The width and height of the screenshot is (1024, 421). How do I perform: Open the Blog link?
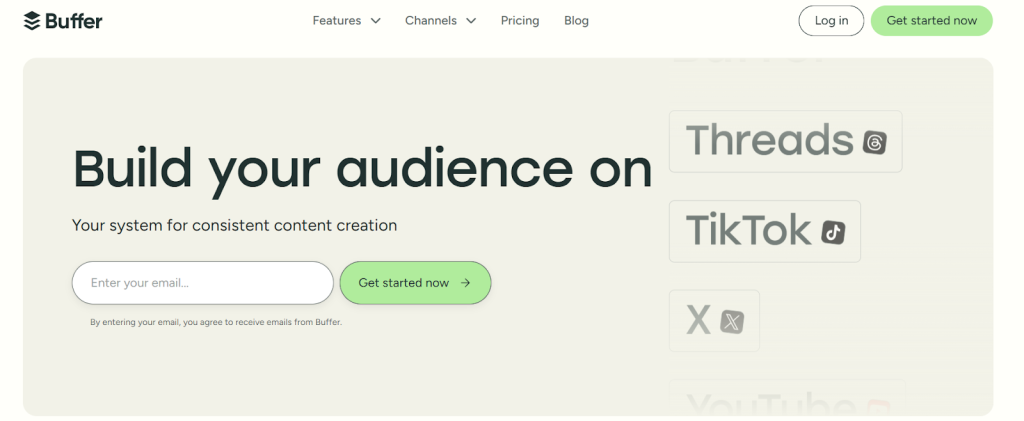(x=576, y=21)
